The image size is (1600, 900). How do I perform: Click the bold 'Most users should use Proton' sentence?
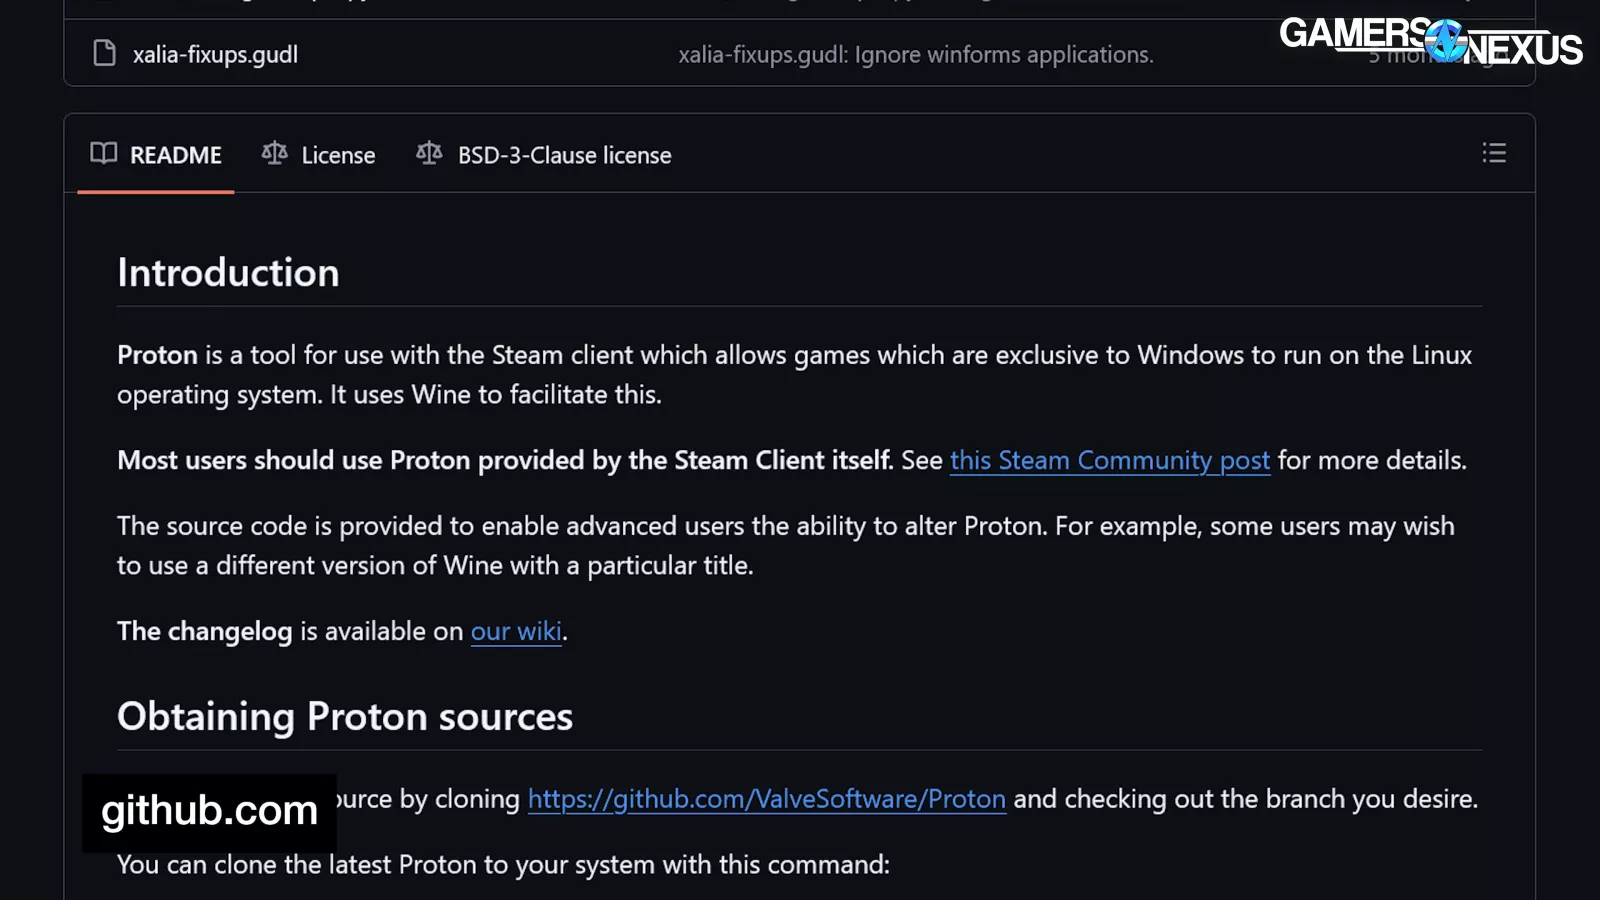[504, 460]
